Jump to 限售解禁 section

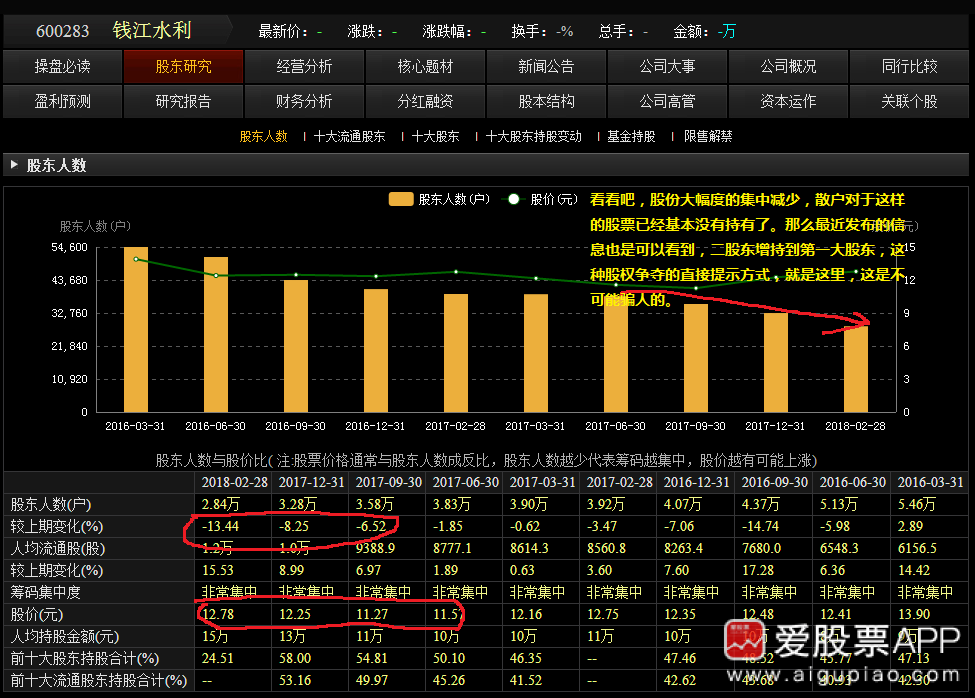click(708, 136)
